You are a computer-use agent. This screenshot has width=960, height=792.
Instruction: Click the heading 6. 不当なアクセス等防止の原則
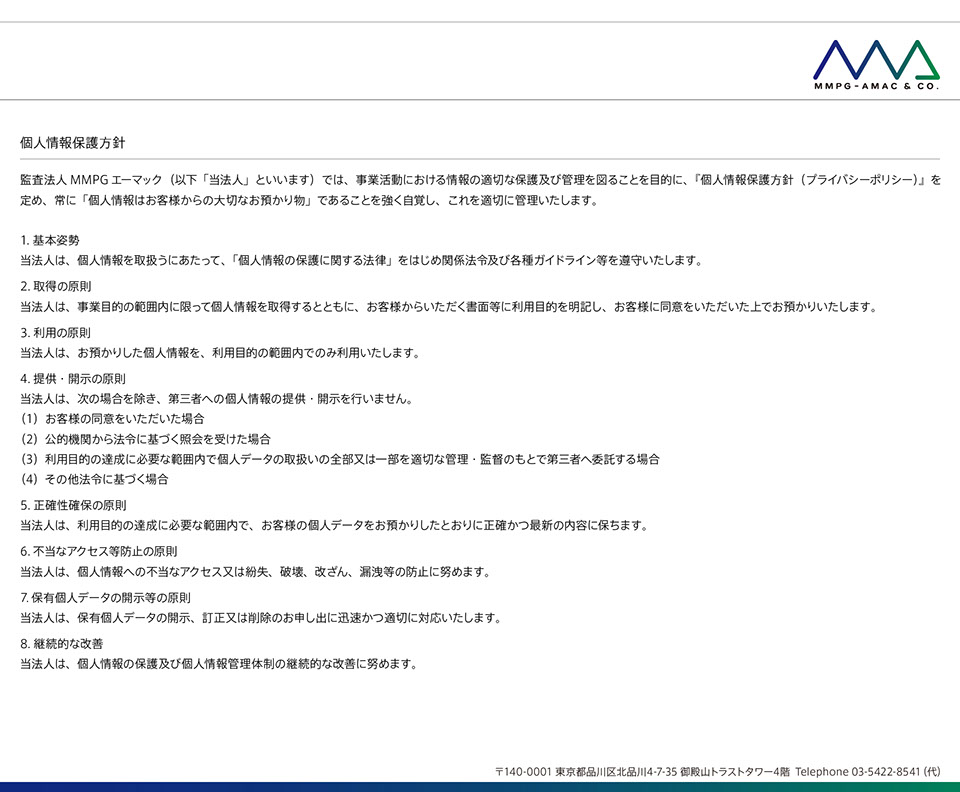point(99,551)
